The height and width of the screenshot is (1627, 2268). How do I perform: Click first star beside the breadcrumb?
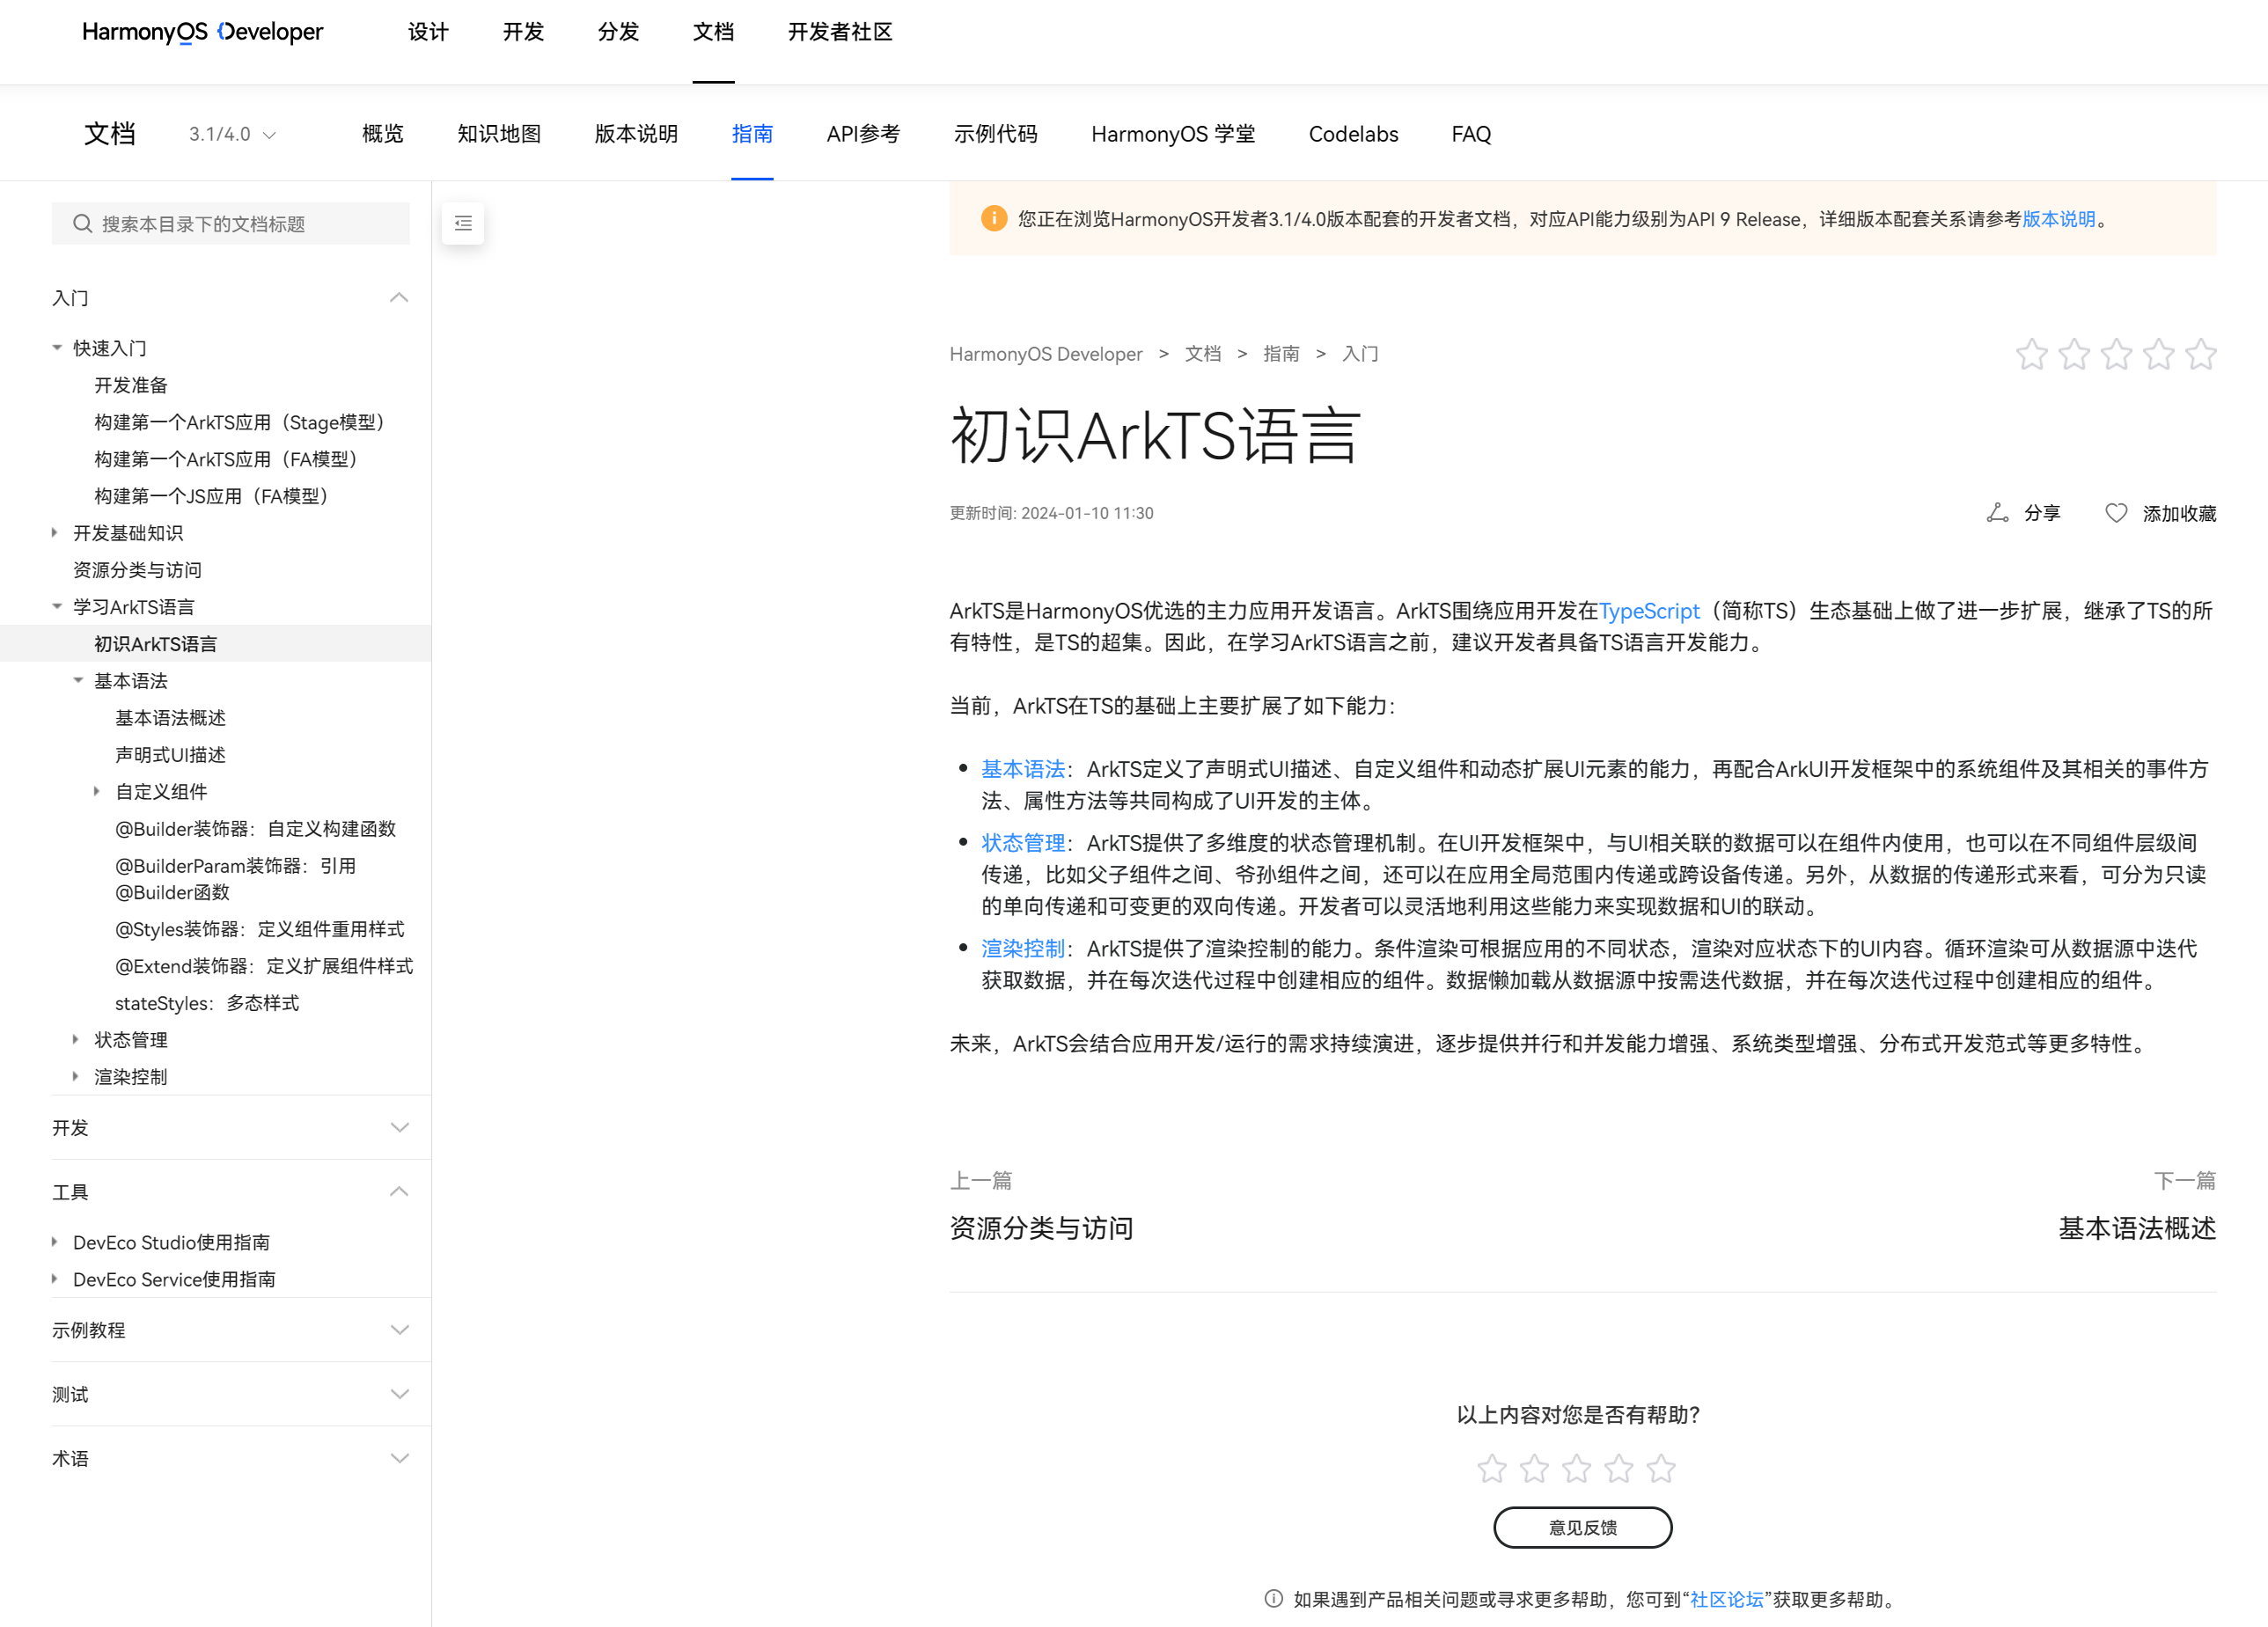(2031, 354)
